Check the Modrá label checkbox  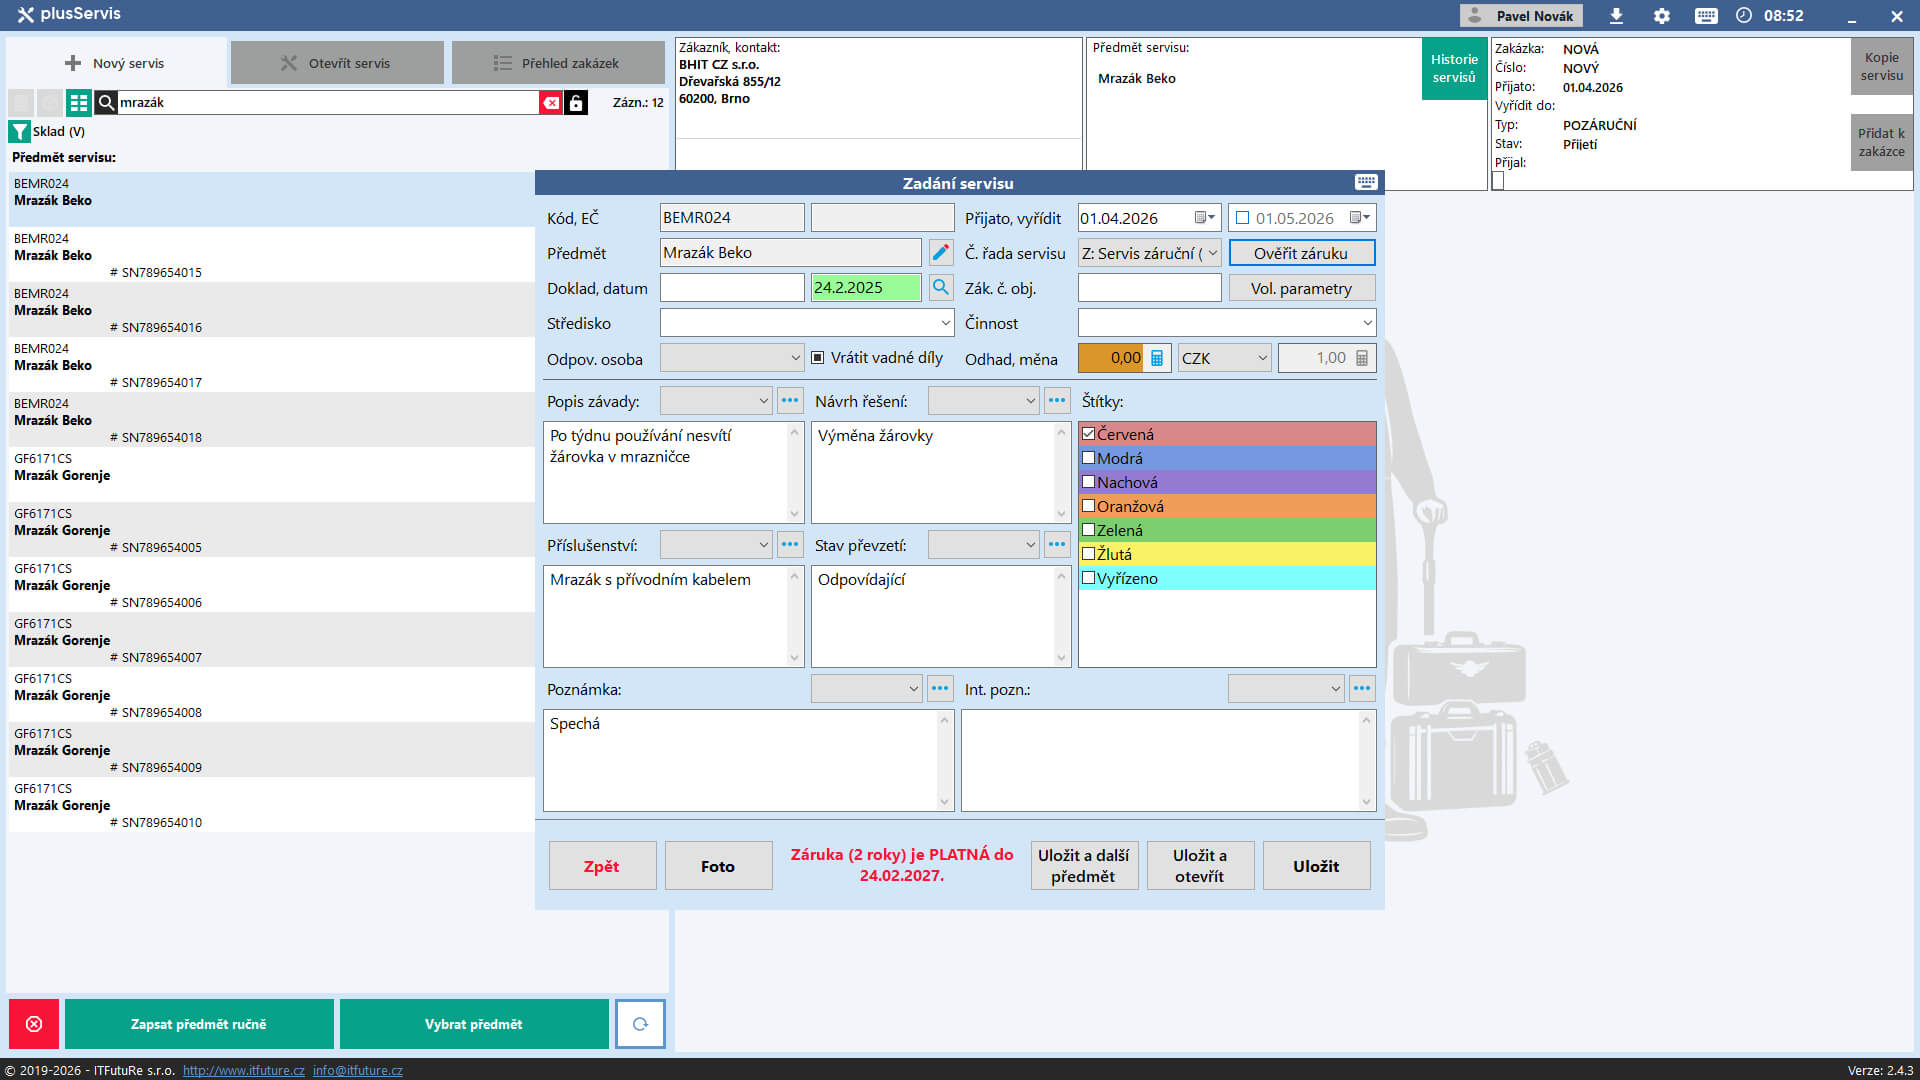1089,458
